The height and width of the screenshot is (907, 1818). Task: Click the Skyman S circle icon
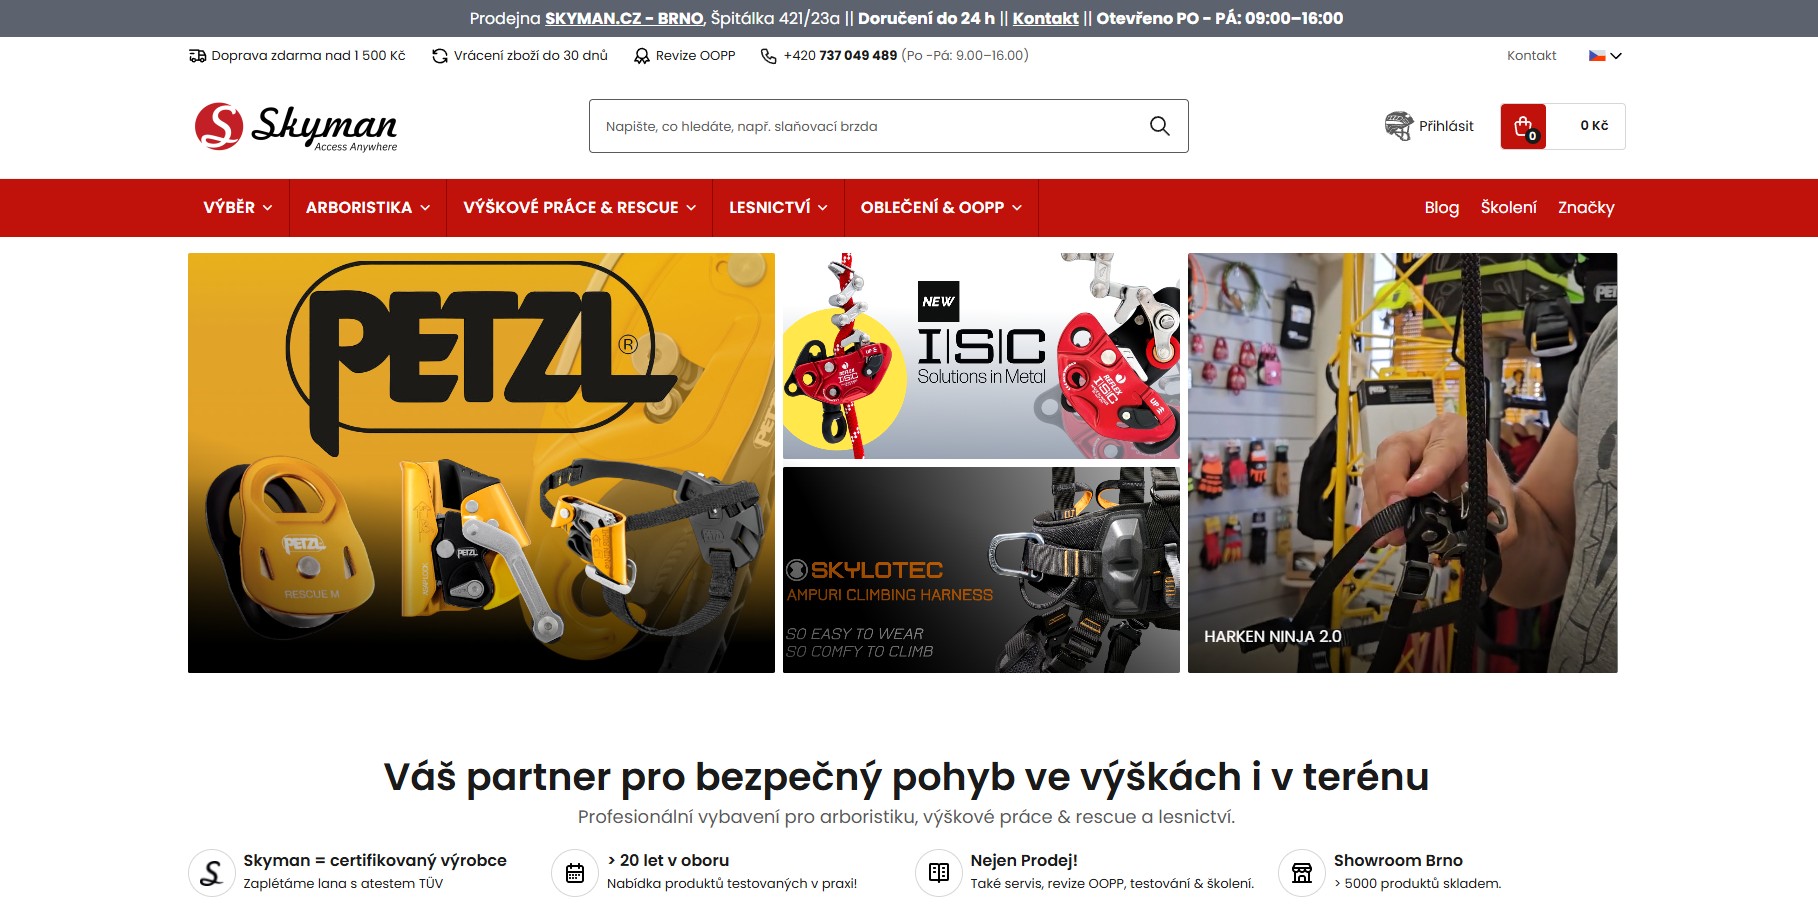(211, 873)
